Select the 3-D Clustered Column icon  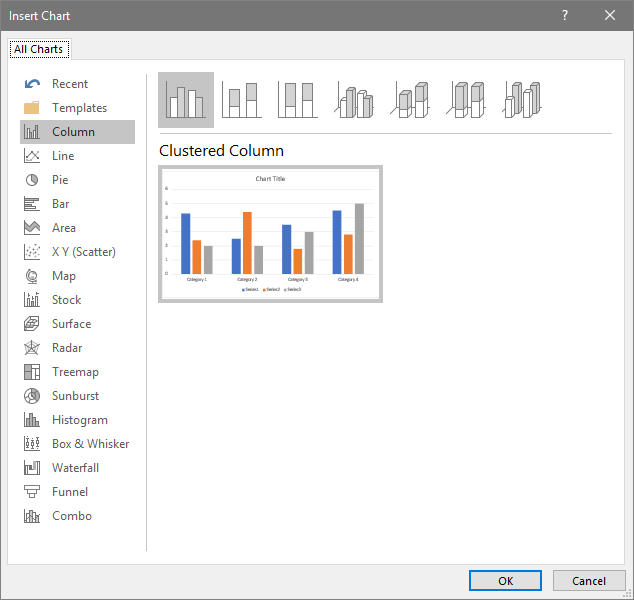(354, 100)
